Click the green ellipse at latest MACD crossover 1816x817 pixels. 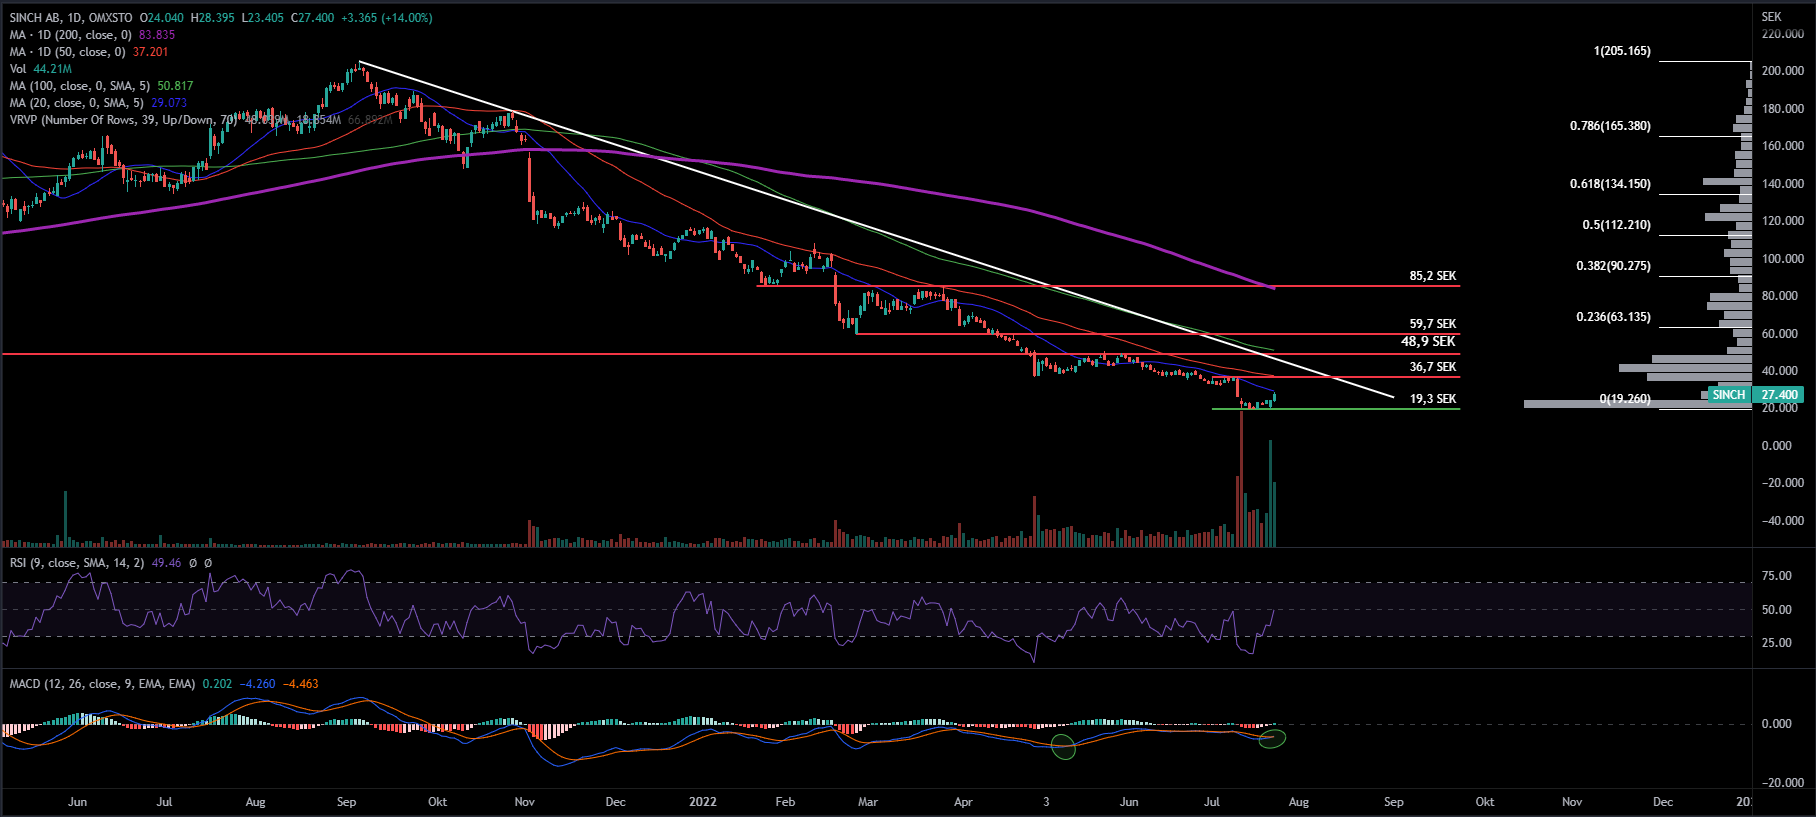tap(1272, 739)
